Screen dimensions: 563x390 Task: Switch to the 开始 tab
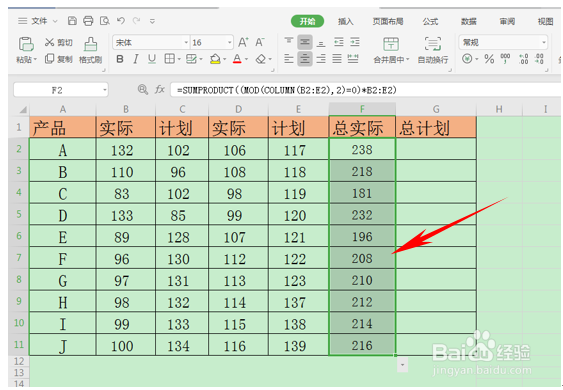(x=307, y=21)
